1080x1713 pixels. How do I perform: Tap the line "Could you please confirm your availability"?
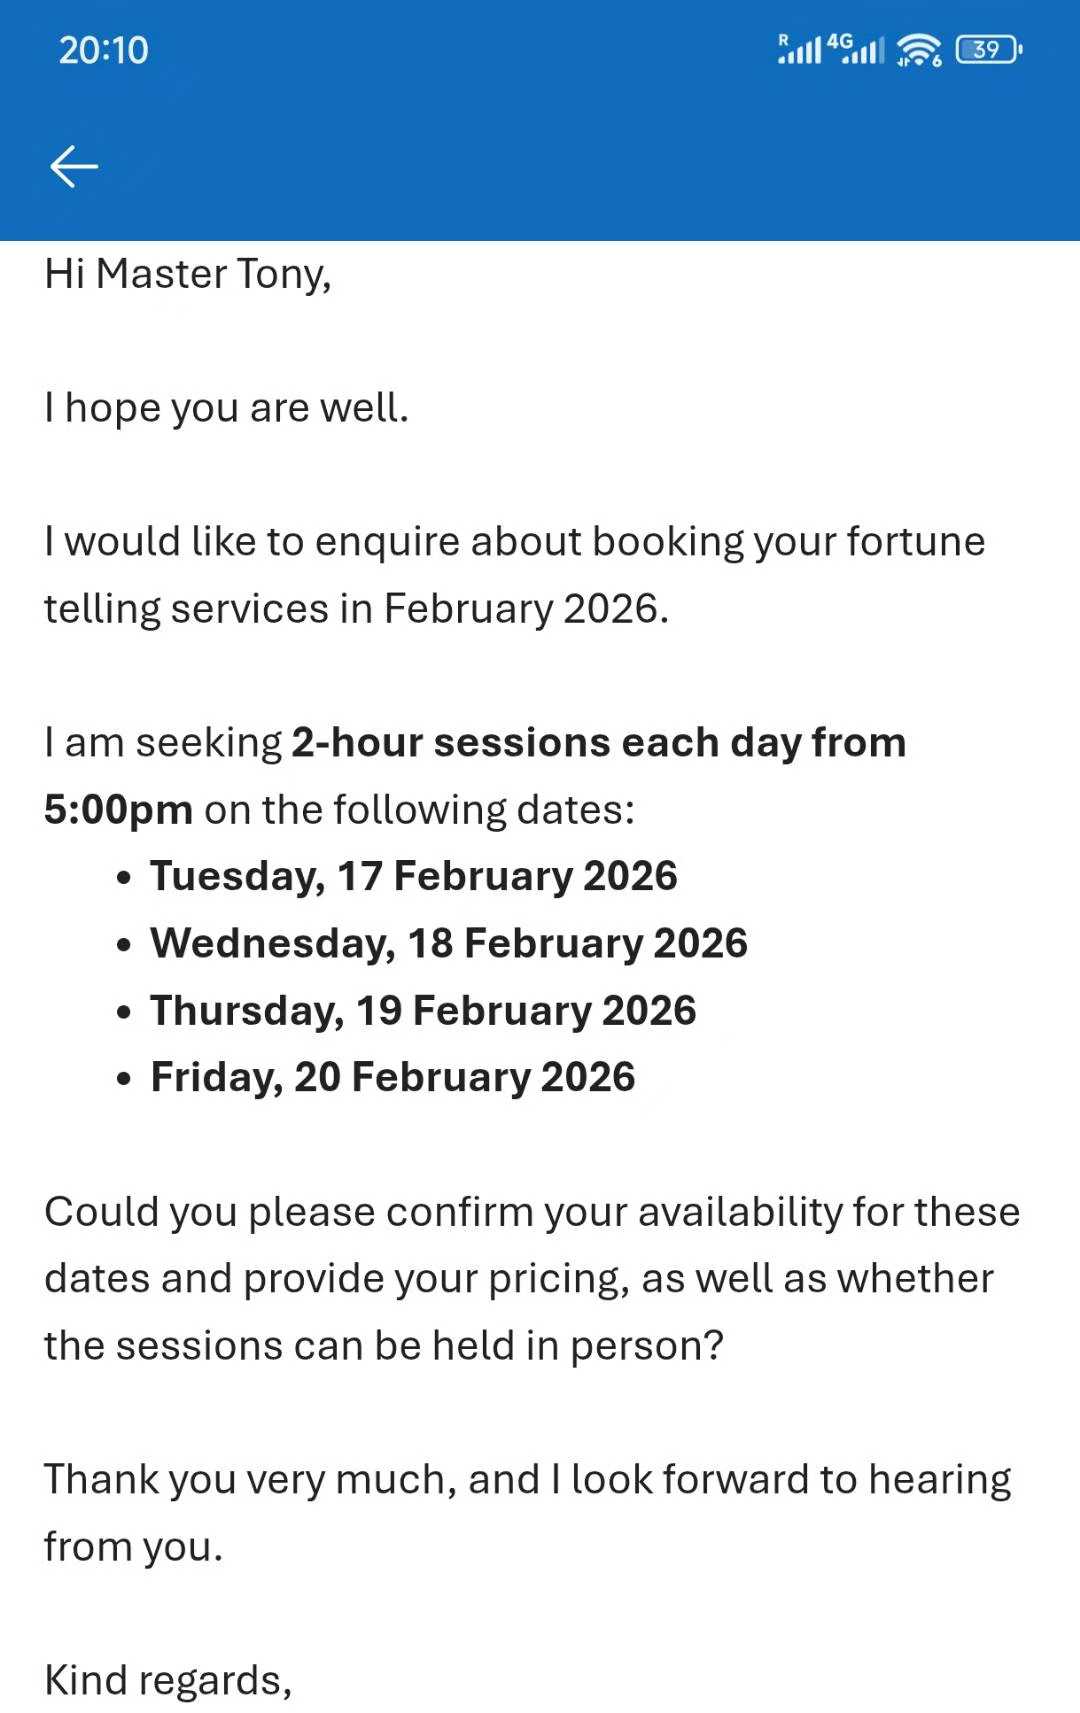coord(531,1211)
